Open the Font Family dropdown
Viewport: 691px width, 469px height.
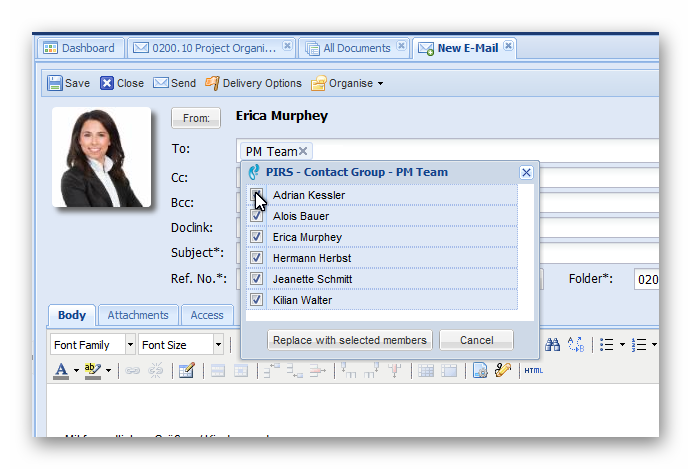click(x=93, y=345)
